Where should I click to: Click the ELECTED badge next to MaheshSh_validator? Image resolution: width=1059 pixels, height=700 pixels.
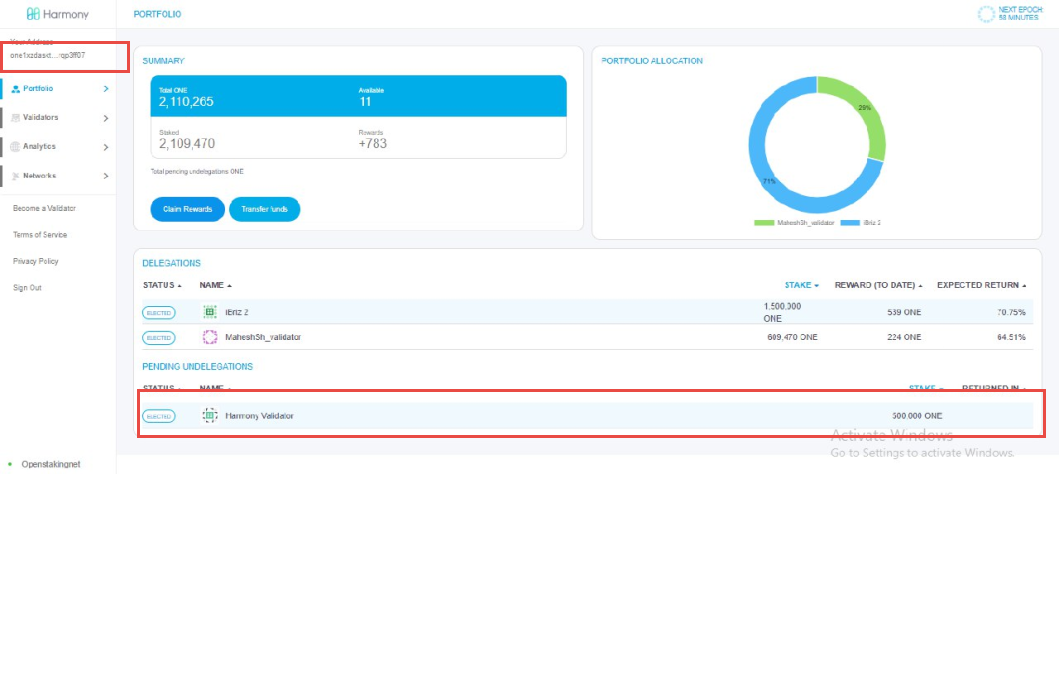point(158,337)
